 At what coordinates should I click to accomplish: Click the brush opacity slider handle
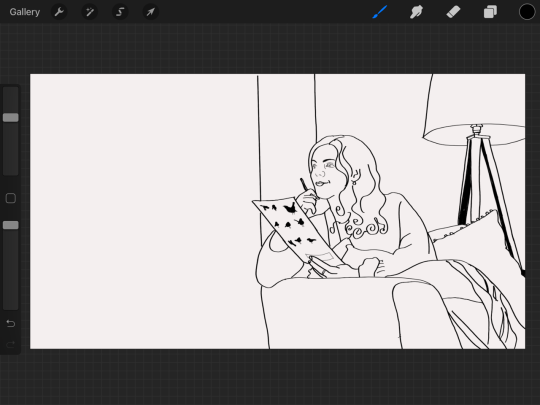11,225
